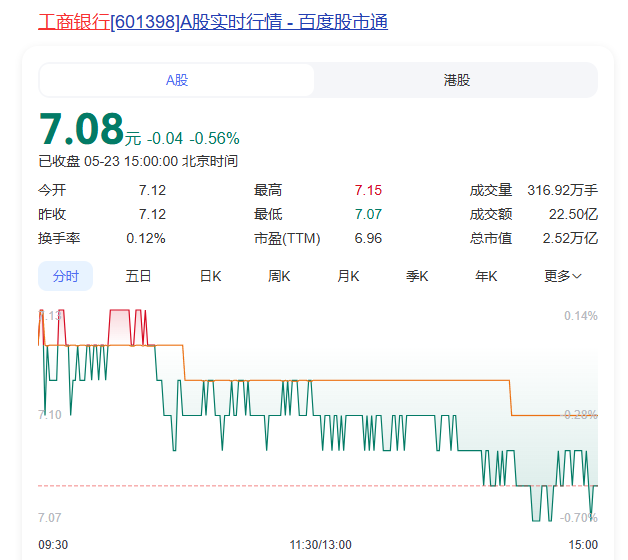
Task: Click the 市盈(TTM) value 6.96
Action: coord(368,238)
